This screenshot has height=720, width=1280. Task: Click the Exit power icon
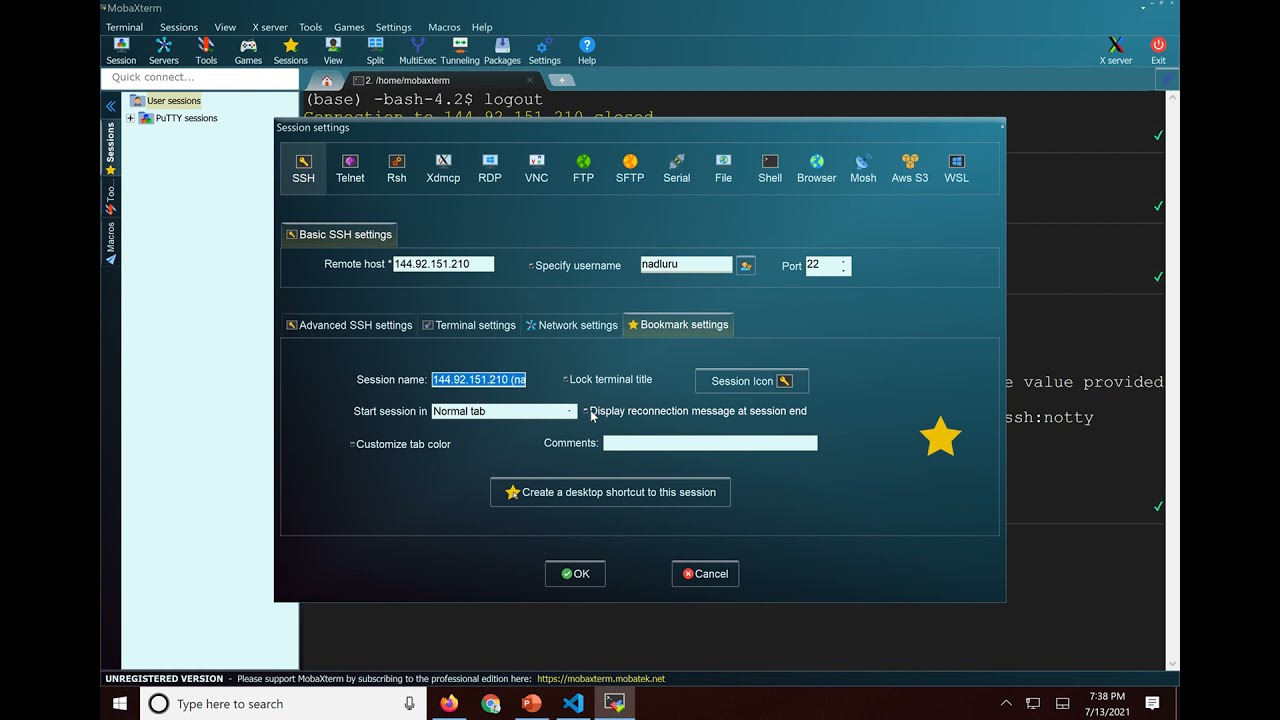click(1158, 51)
